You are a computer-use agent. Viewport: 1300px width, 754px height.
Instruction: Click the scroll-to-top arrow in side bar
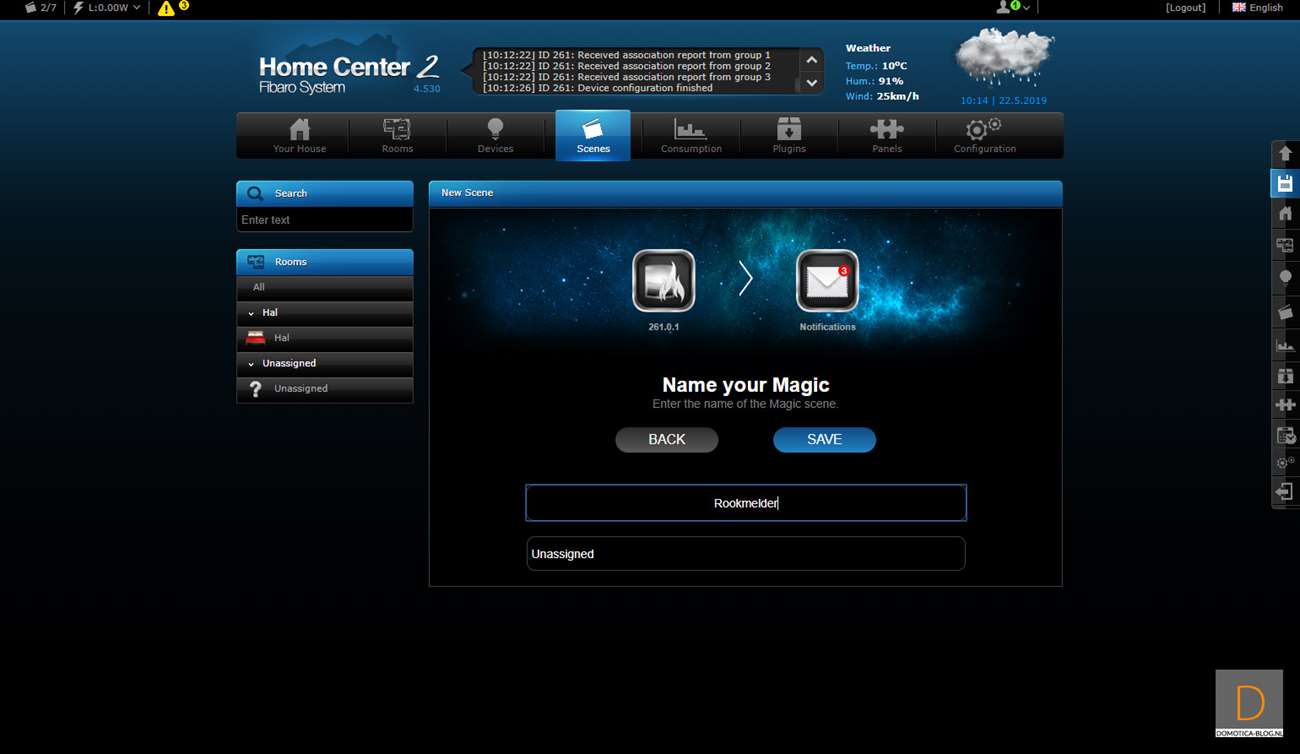[1286, 153]
